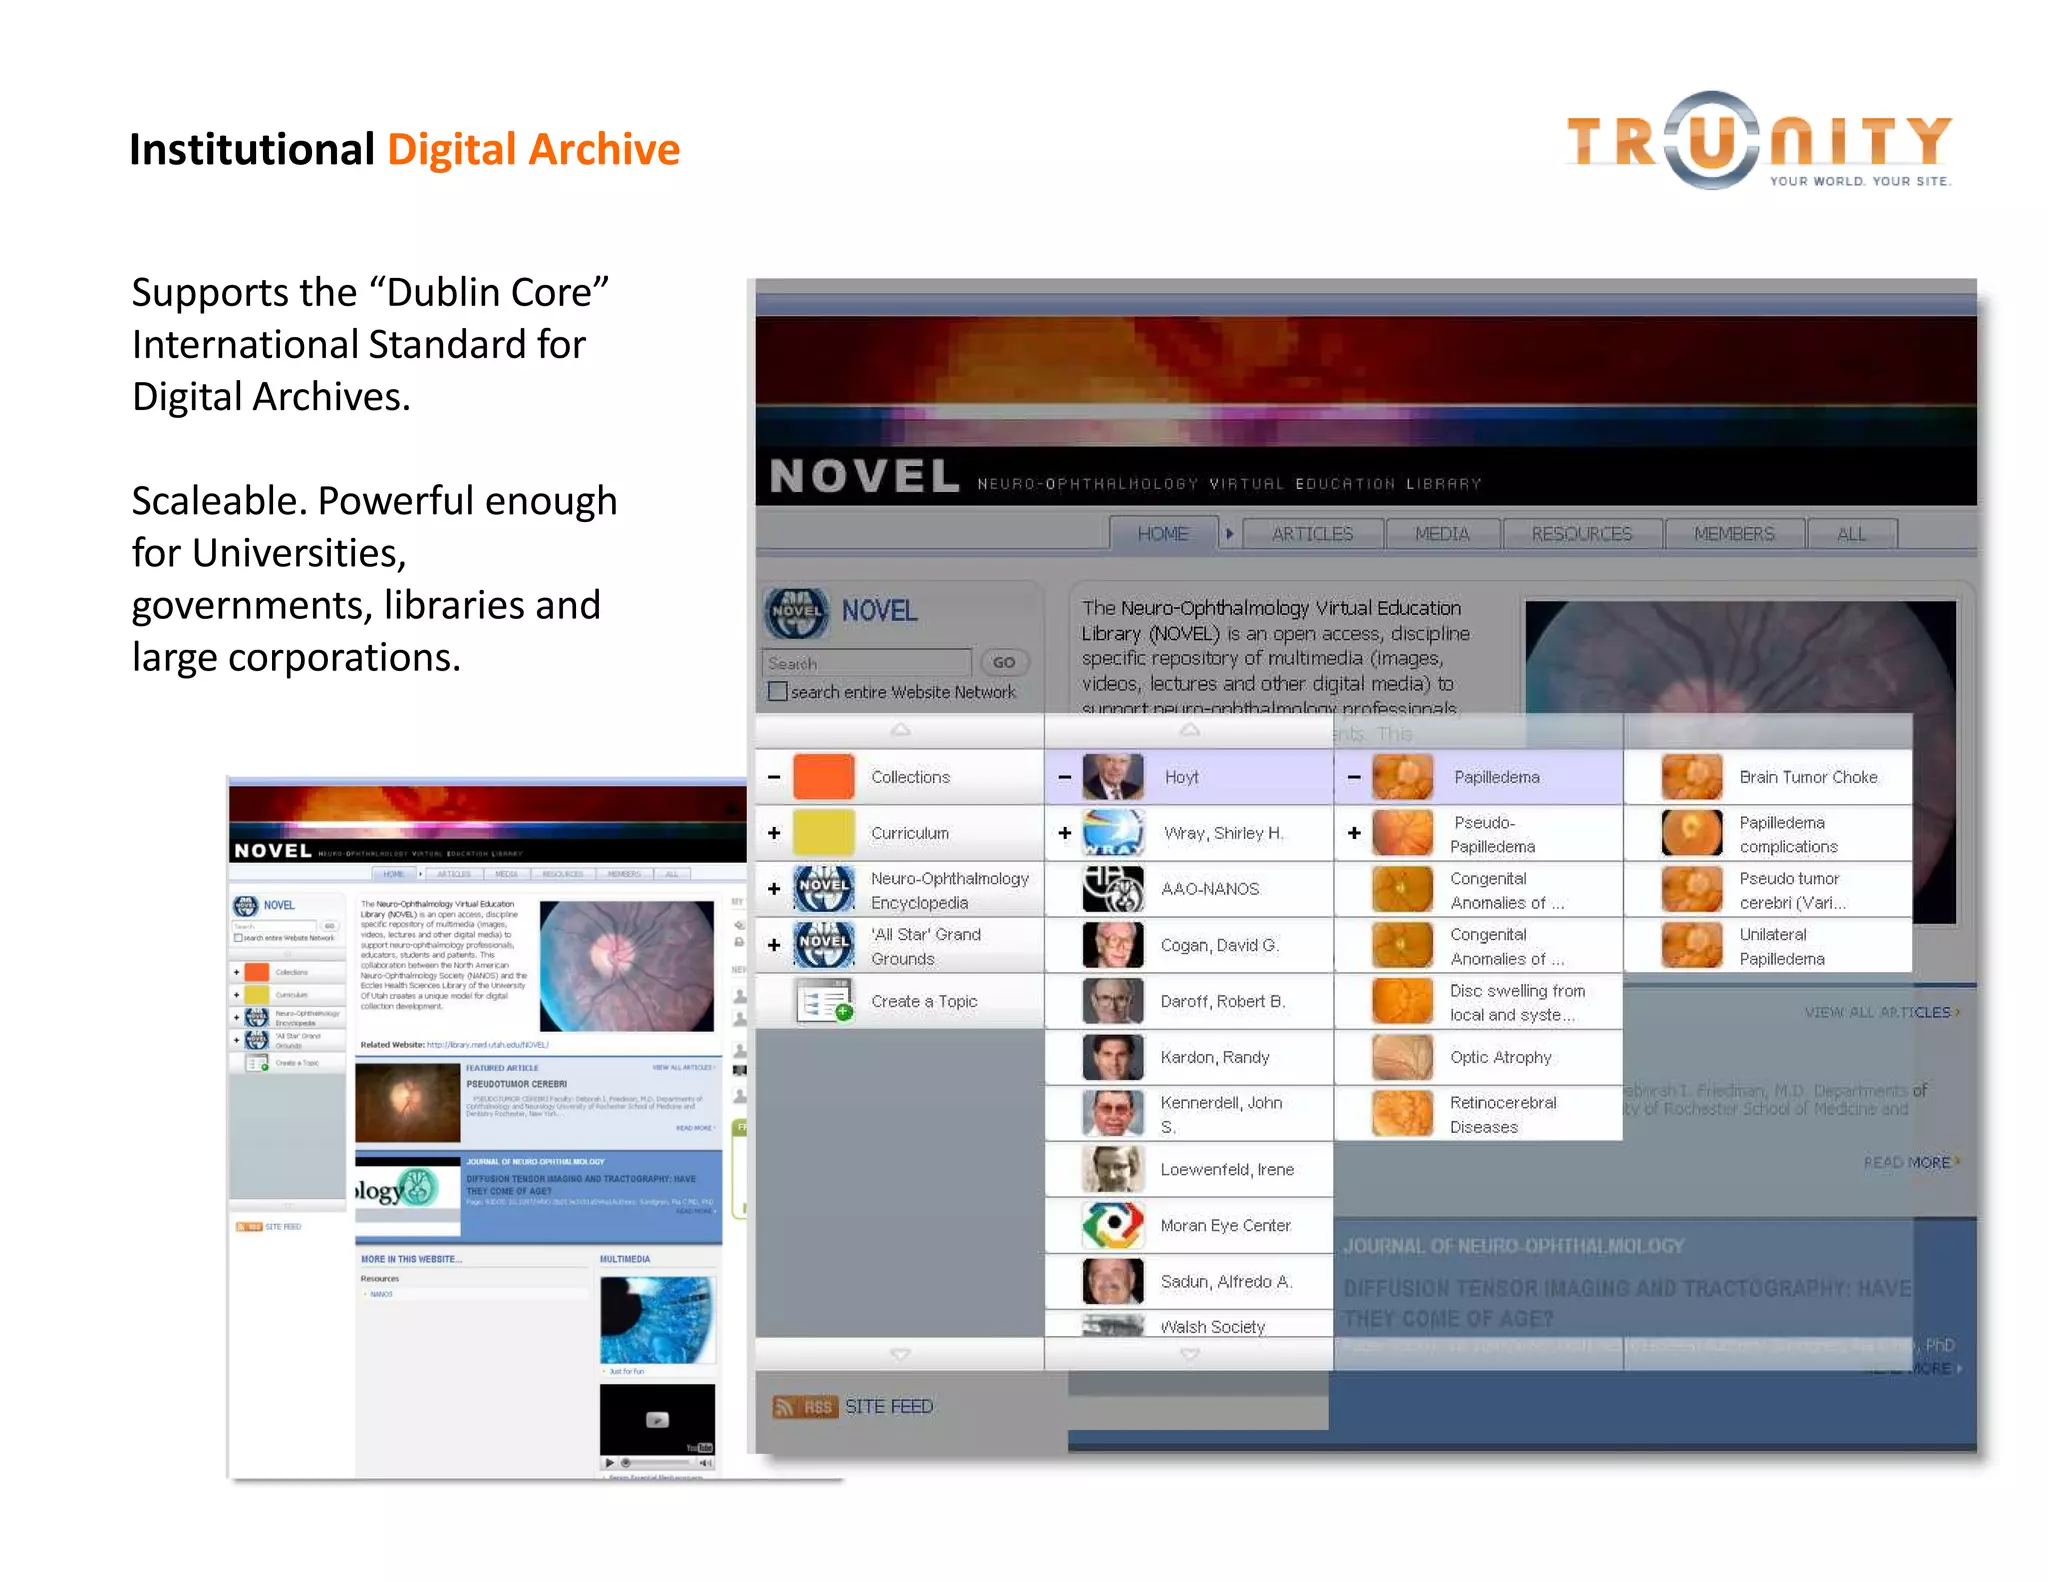This screenshot has height=1582, width=2048.
Task: Click the Retinocerebral Diseases thumbnail
Action: (x=1403, y=1113)
